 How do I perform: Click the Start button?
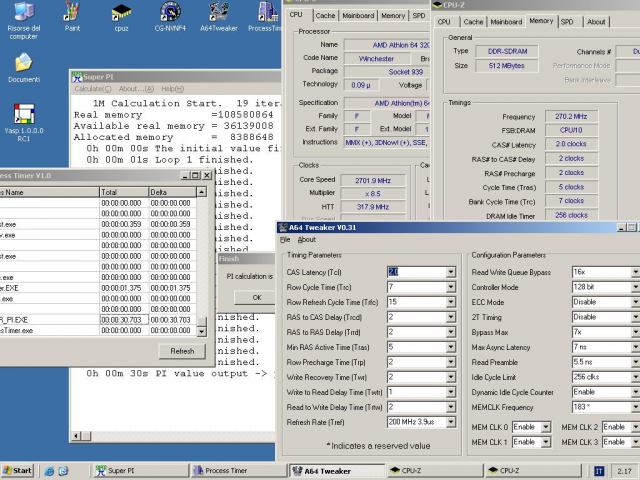point(17,471)
